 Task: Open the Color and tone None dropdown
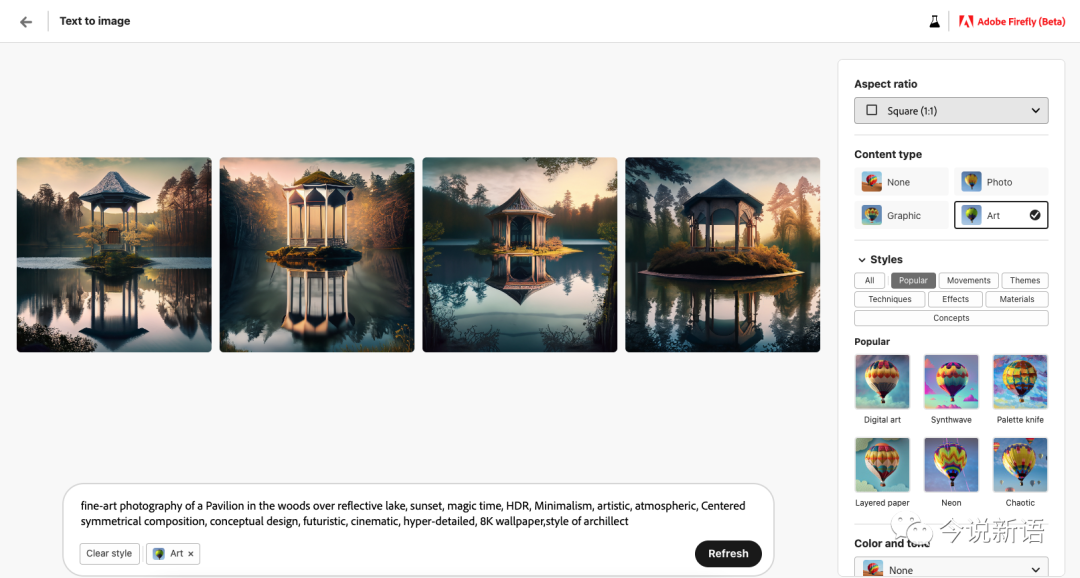click(951, 568)
